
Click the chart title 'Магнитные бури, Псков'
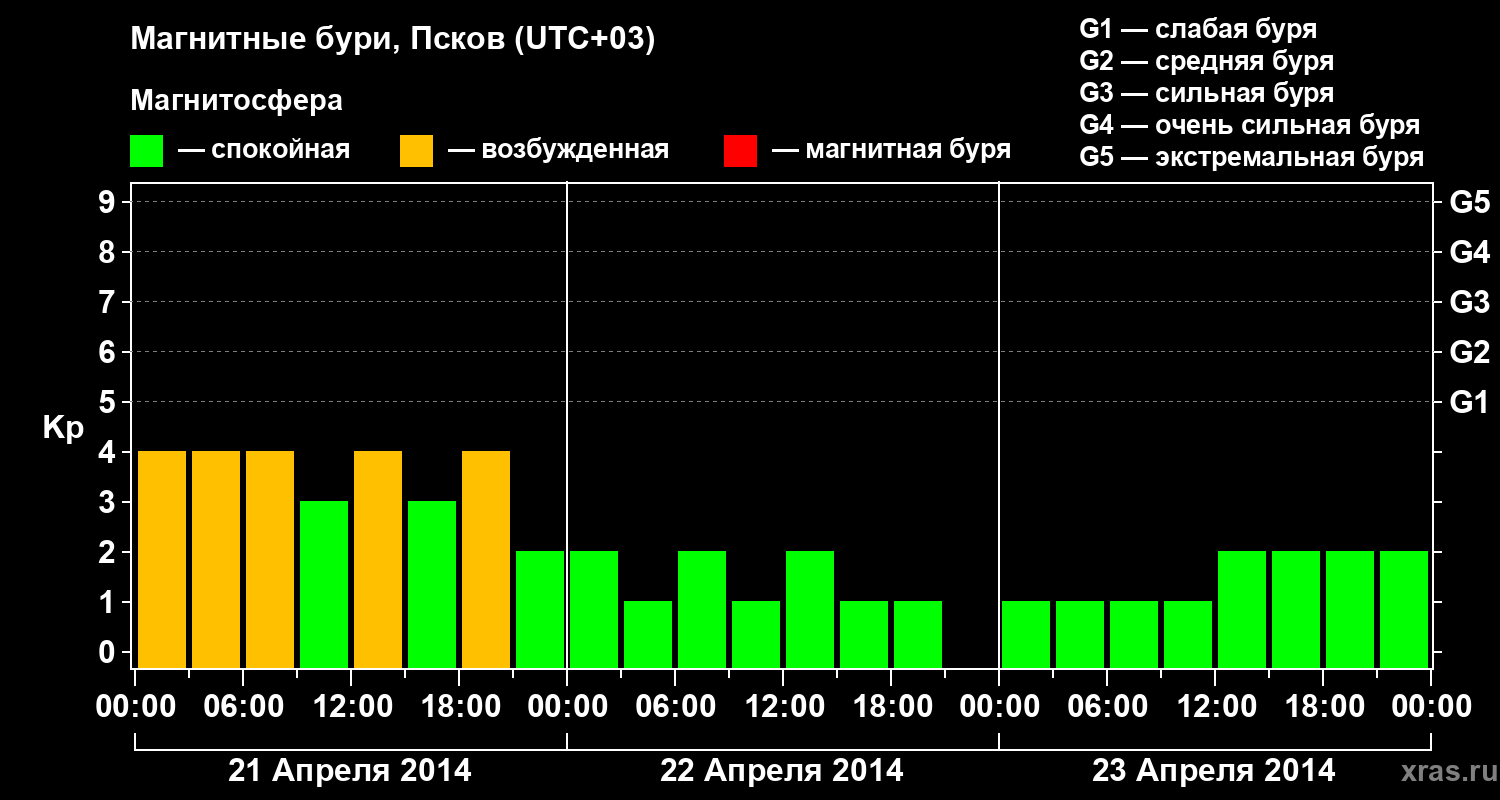392,40
